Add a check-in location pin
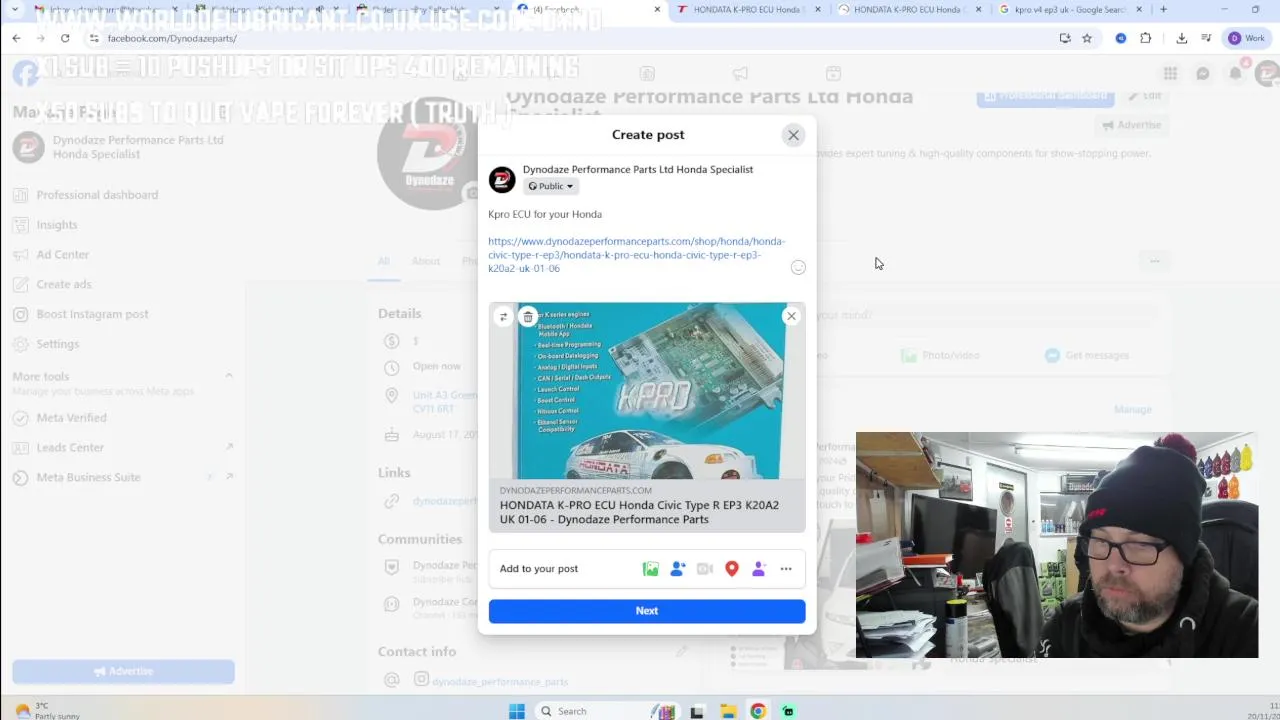Viewport: 1280px width, 720px height. pyautogui.click(x=732, y=569)
